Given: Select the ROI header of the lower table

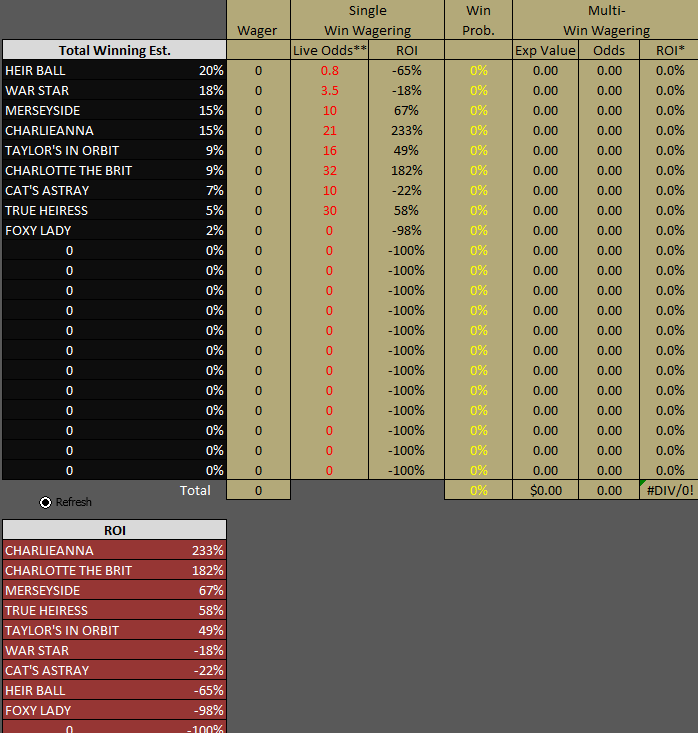Looking at the screenshot, I should pos(114,530).
